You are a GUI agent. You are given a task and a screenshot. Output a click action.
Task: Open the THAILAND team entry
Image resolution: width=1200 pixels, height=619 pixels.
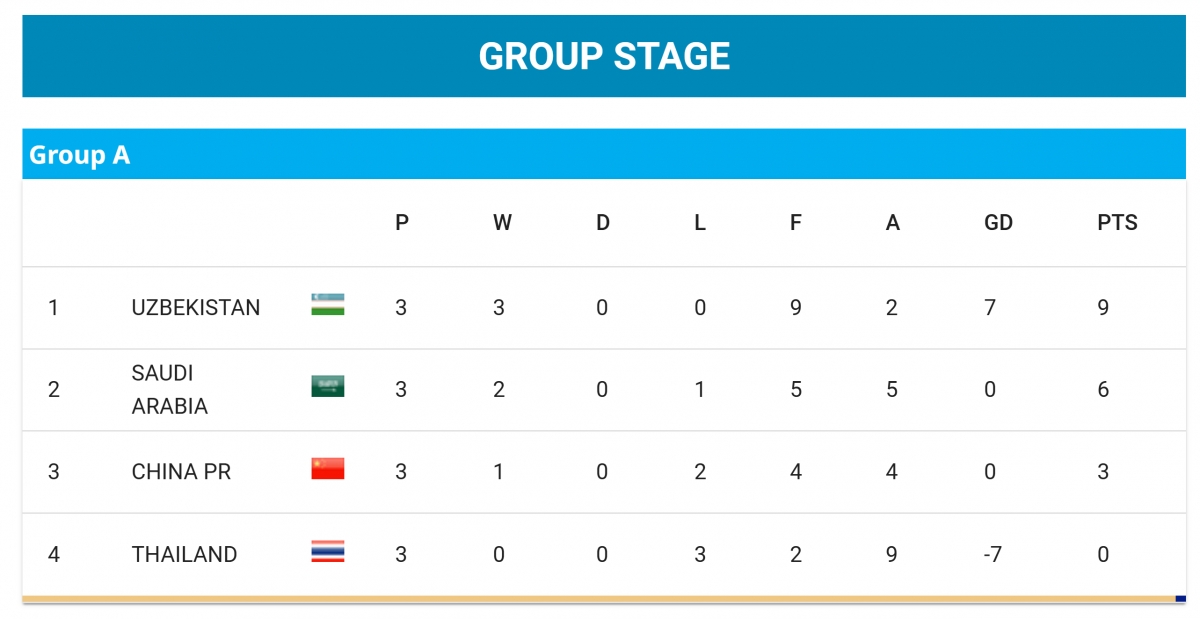tap(184, 554)
